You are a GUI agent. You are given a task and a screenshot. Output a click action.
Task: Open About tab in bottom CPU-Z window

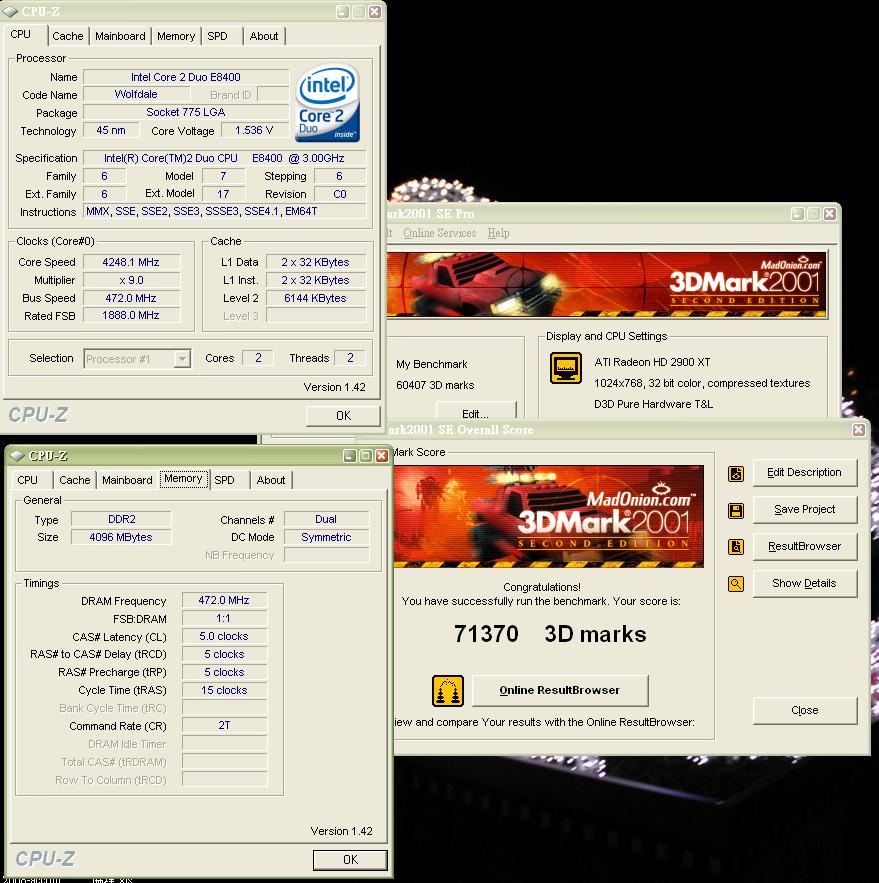pyautogui.click(x=270, y=480)
